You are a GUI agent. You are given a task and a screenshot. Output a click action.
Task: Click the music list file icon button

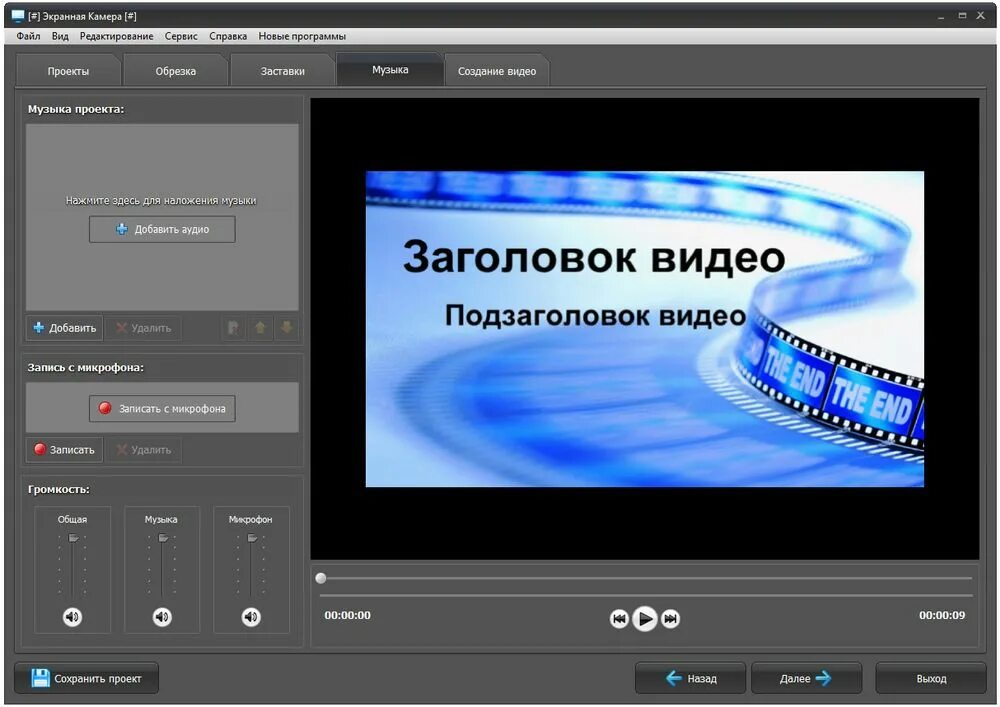coord(233,328)
